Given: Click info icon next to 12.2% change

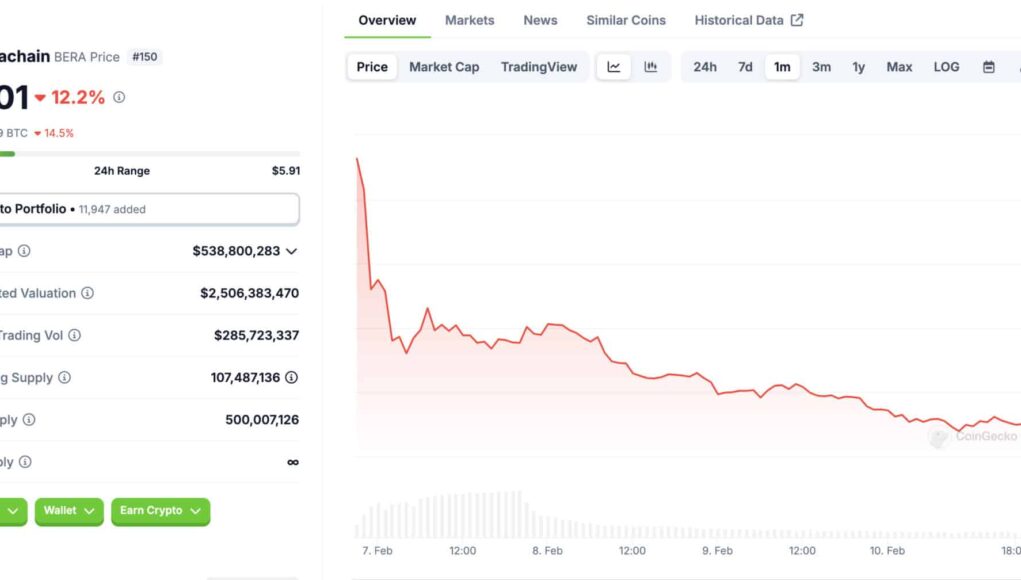Looking at the screenshot, I should tap(119, 97).
